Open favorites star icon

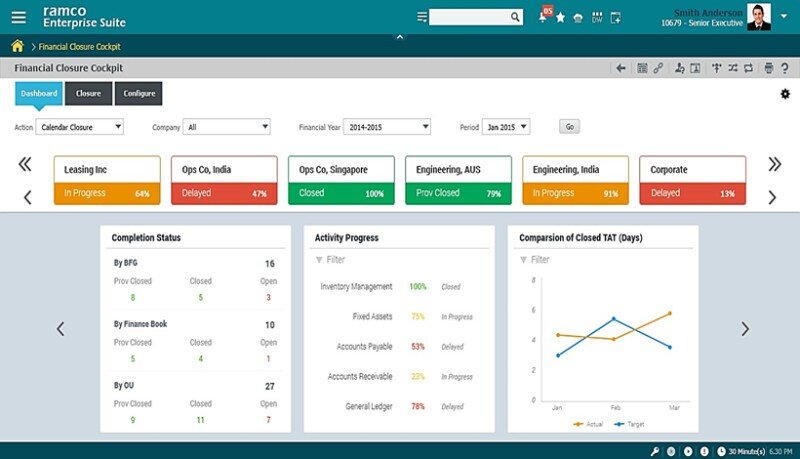click(560, 17)
